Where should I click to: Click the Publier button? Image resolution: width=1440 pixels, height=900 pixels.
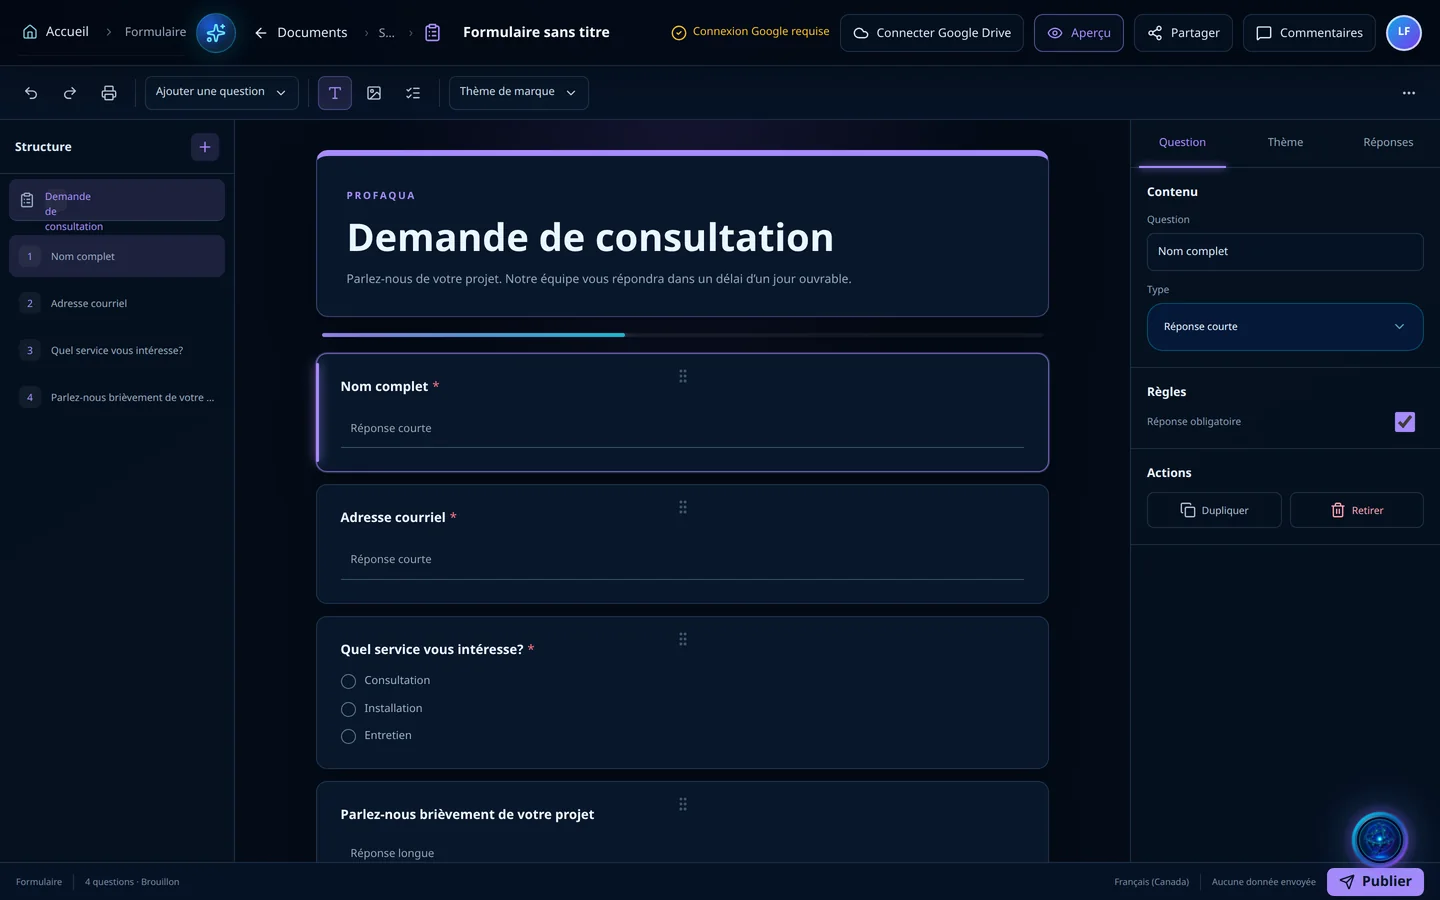1375,882
